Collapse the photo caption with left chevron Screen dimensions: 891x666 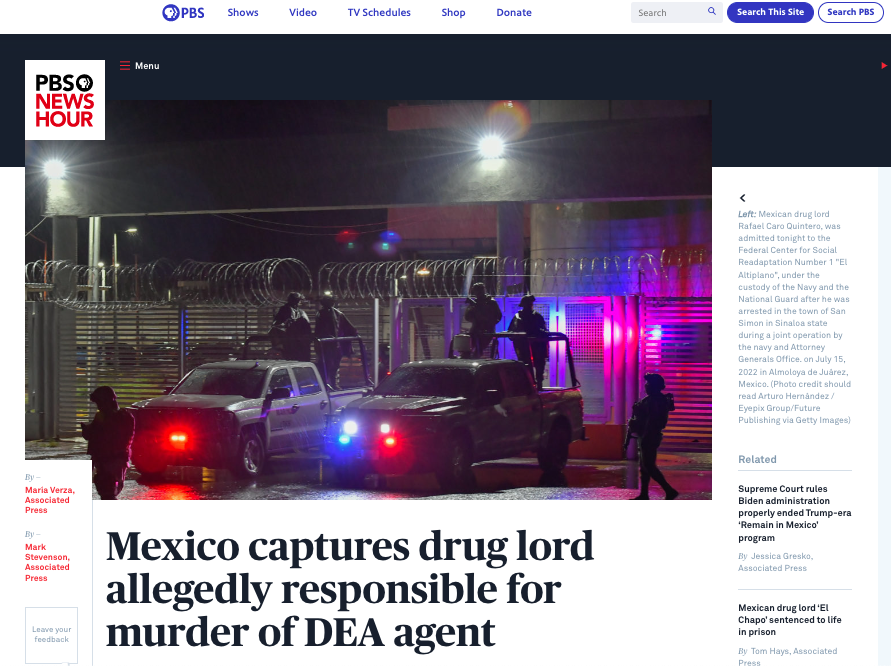(x=742, y=198)
